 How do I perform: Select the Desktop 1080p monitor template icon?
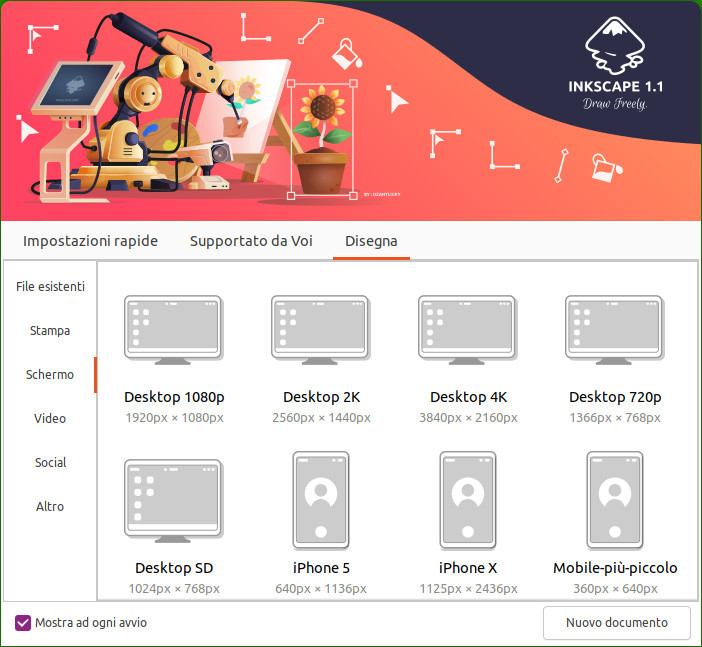pos(174,330)
